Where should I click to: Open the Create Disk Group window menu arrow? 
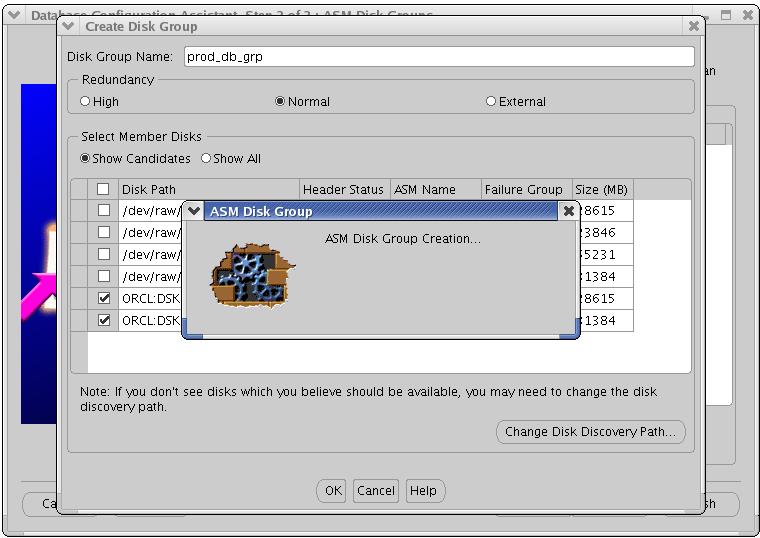click(68, 26)
